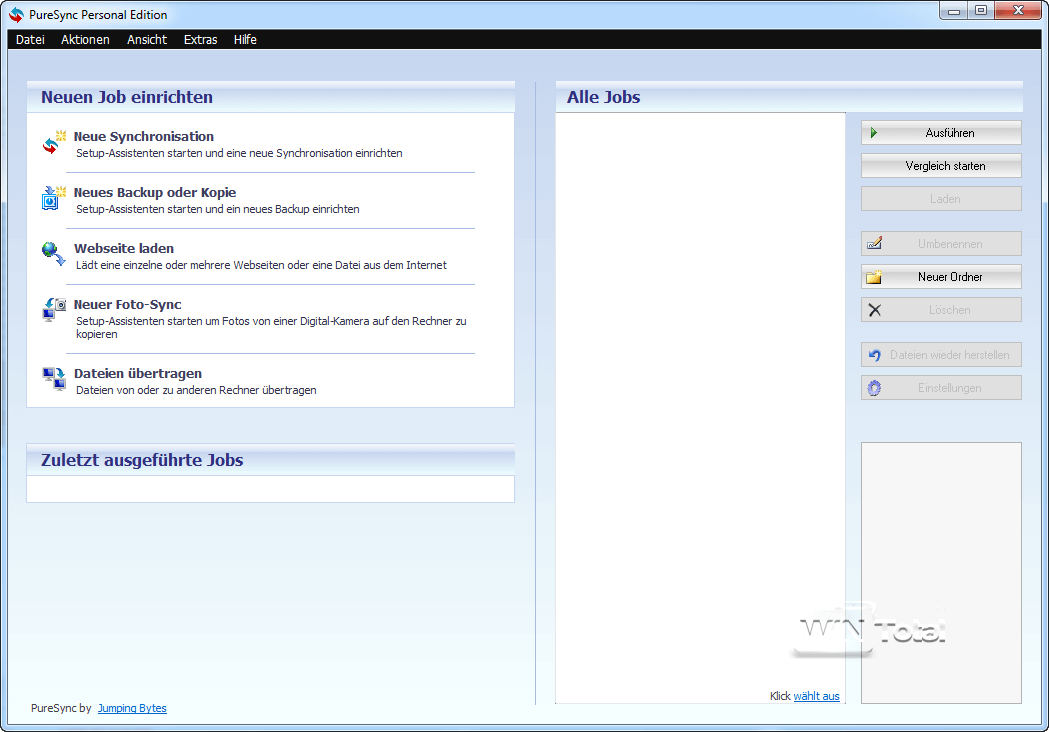Click the Zuletzt ausgeführte Jobs list box
This screenshot has height=732, width=1049.
click(270, 489)
